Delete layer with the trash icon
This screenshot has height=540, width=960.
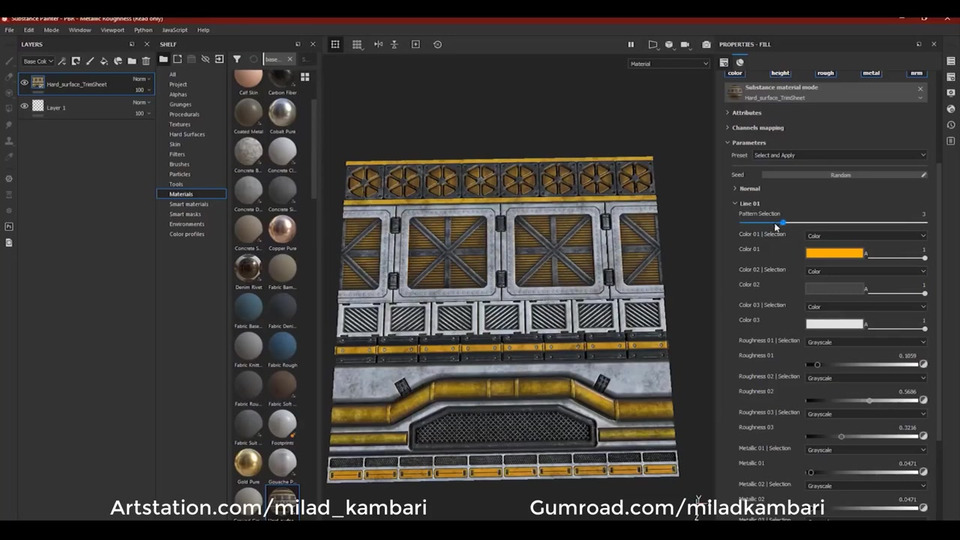(146, 61)
